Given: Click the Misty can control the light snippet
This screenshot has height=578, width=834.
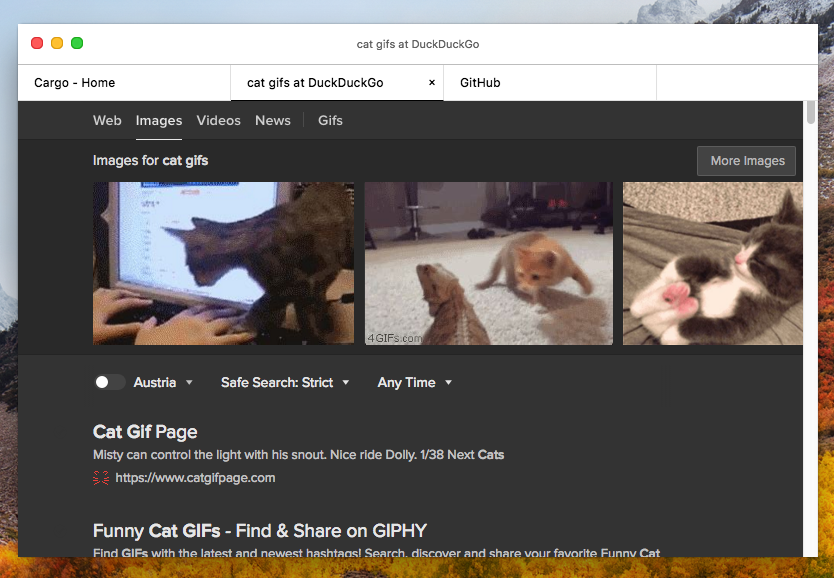Looking at the screenshot, I should (x=298, y=455).
